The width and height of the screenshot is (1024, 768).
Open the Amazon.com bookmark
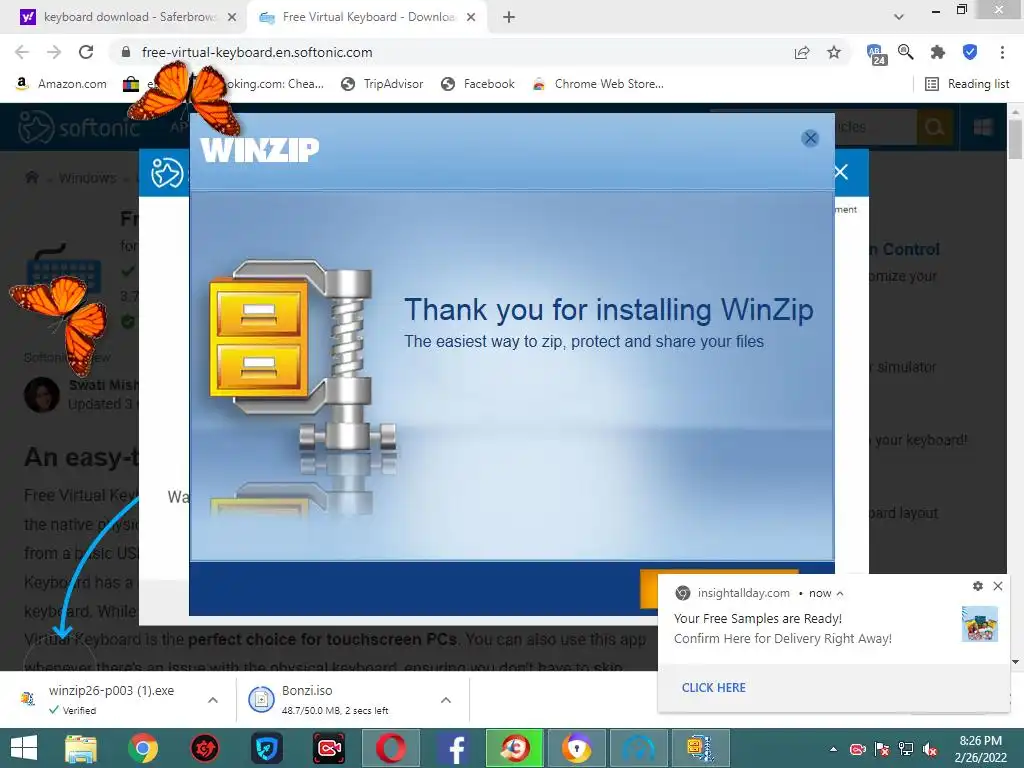click(x=61, y=84)
